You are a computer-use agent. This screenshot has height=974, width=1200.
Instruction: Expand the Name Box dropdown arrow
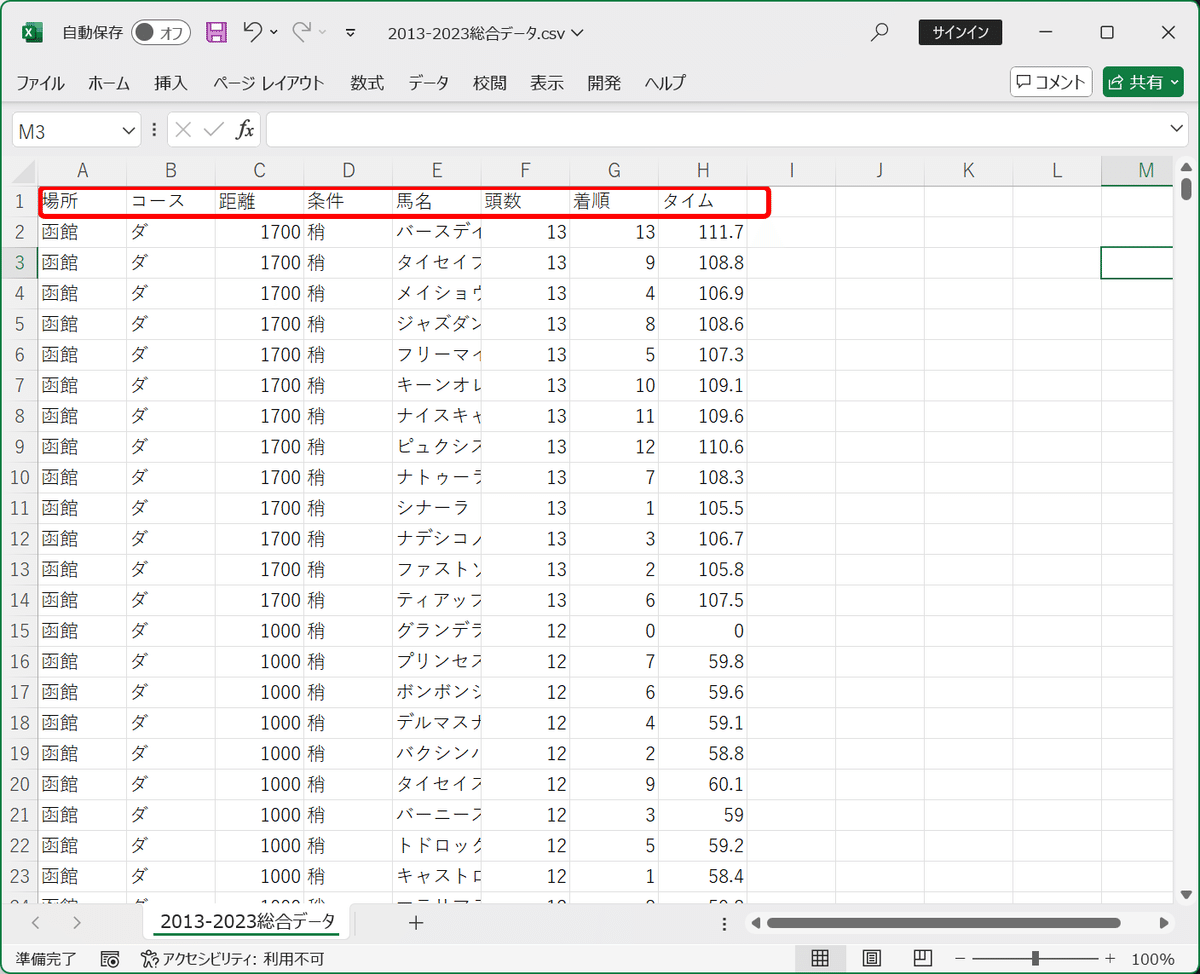(129, 131)
